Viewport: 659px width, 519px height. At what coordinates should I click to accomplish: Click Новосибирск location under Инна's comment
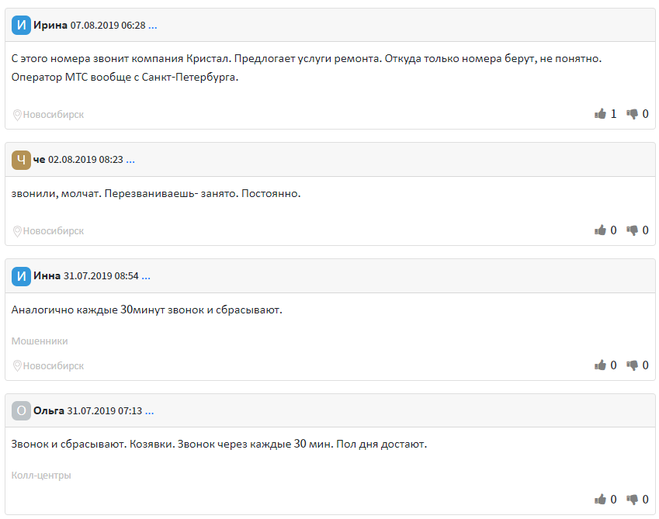coord(48,366)
